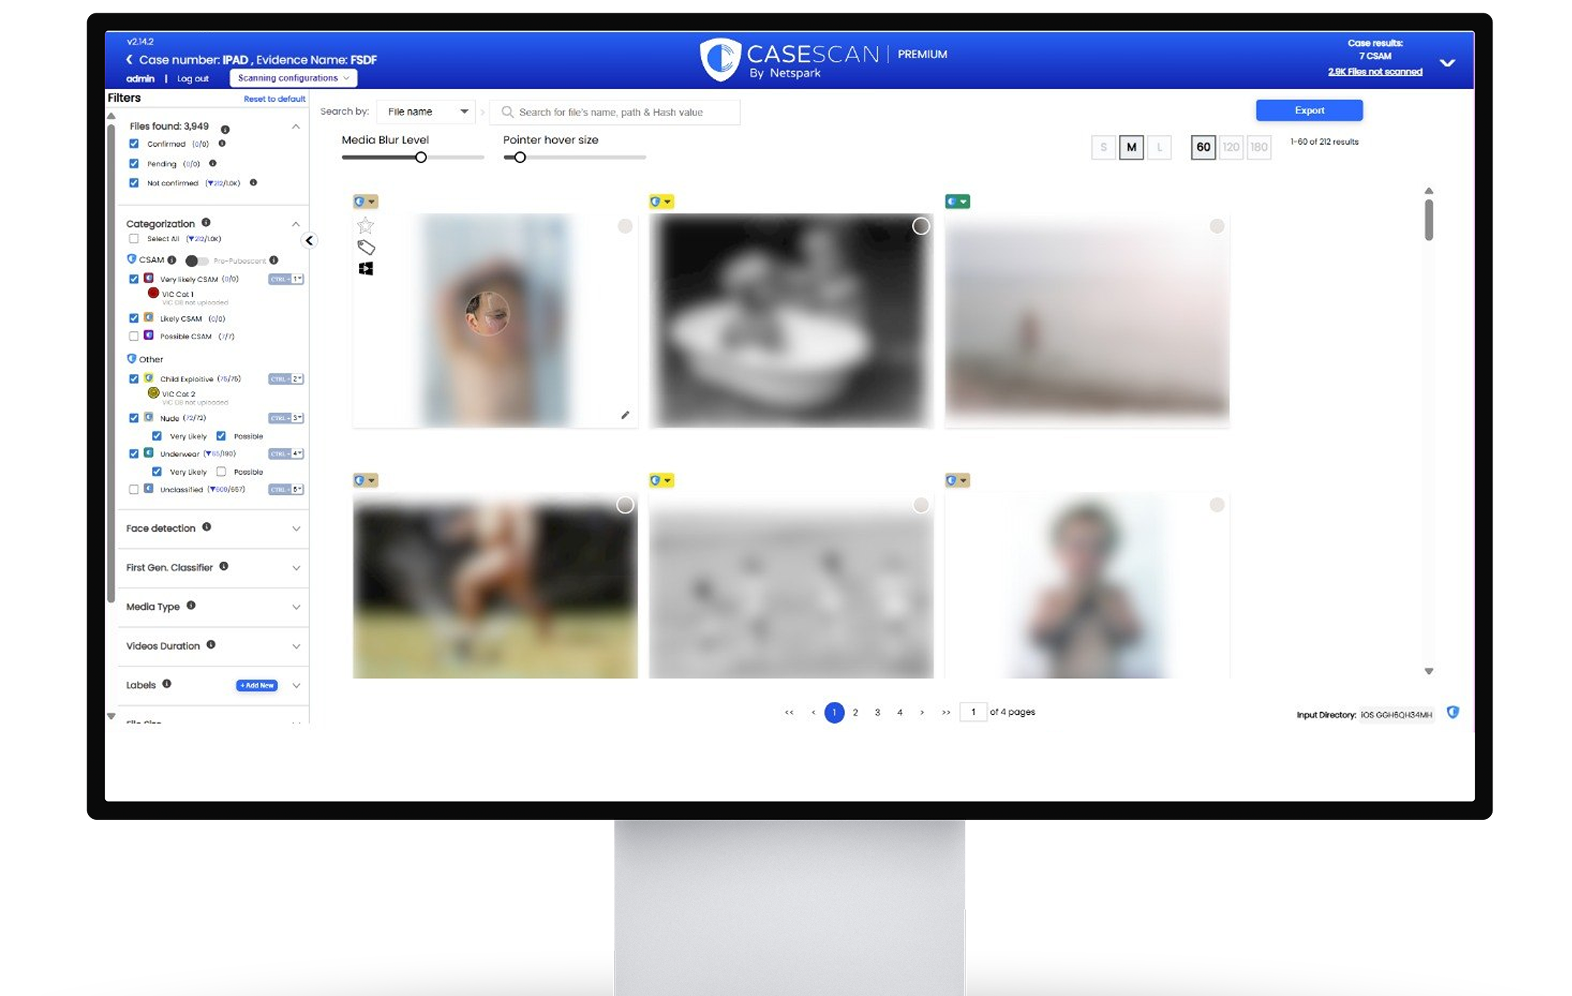Expand the Media Type filter section
The width and height of the screenshot is (1572, 996).
(x=296, y=607)
